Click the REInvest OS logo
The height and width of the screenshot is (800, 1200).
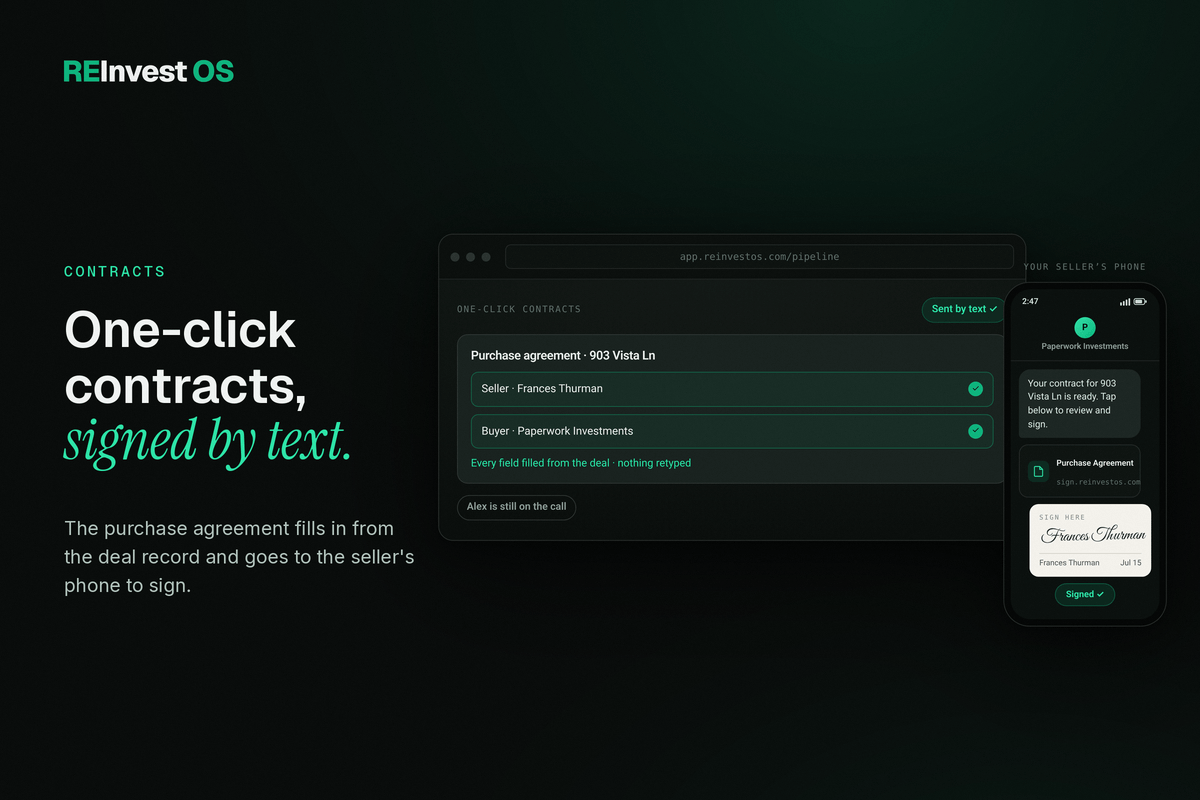[148, 71]
